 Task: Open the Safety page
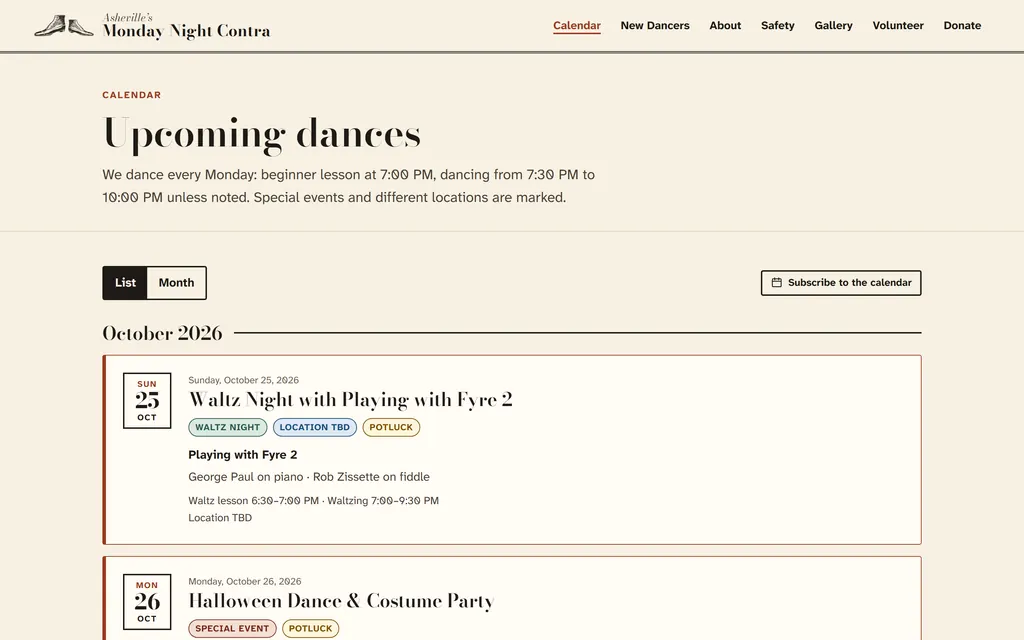(777, 25)
